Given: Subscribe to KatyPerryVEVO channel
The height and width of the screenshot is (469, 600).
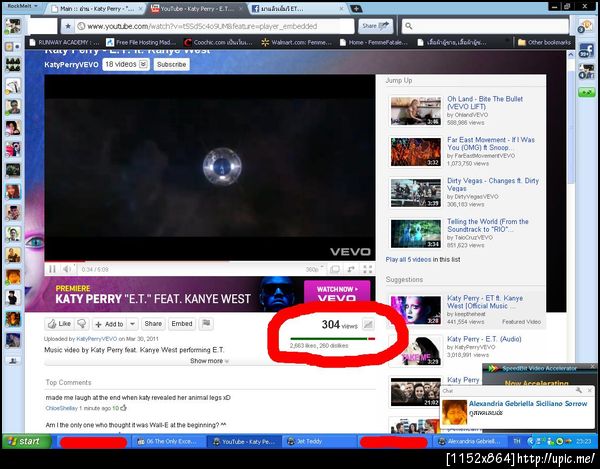Looking at the screenshot, I should coord(171,64).
